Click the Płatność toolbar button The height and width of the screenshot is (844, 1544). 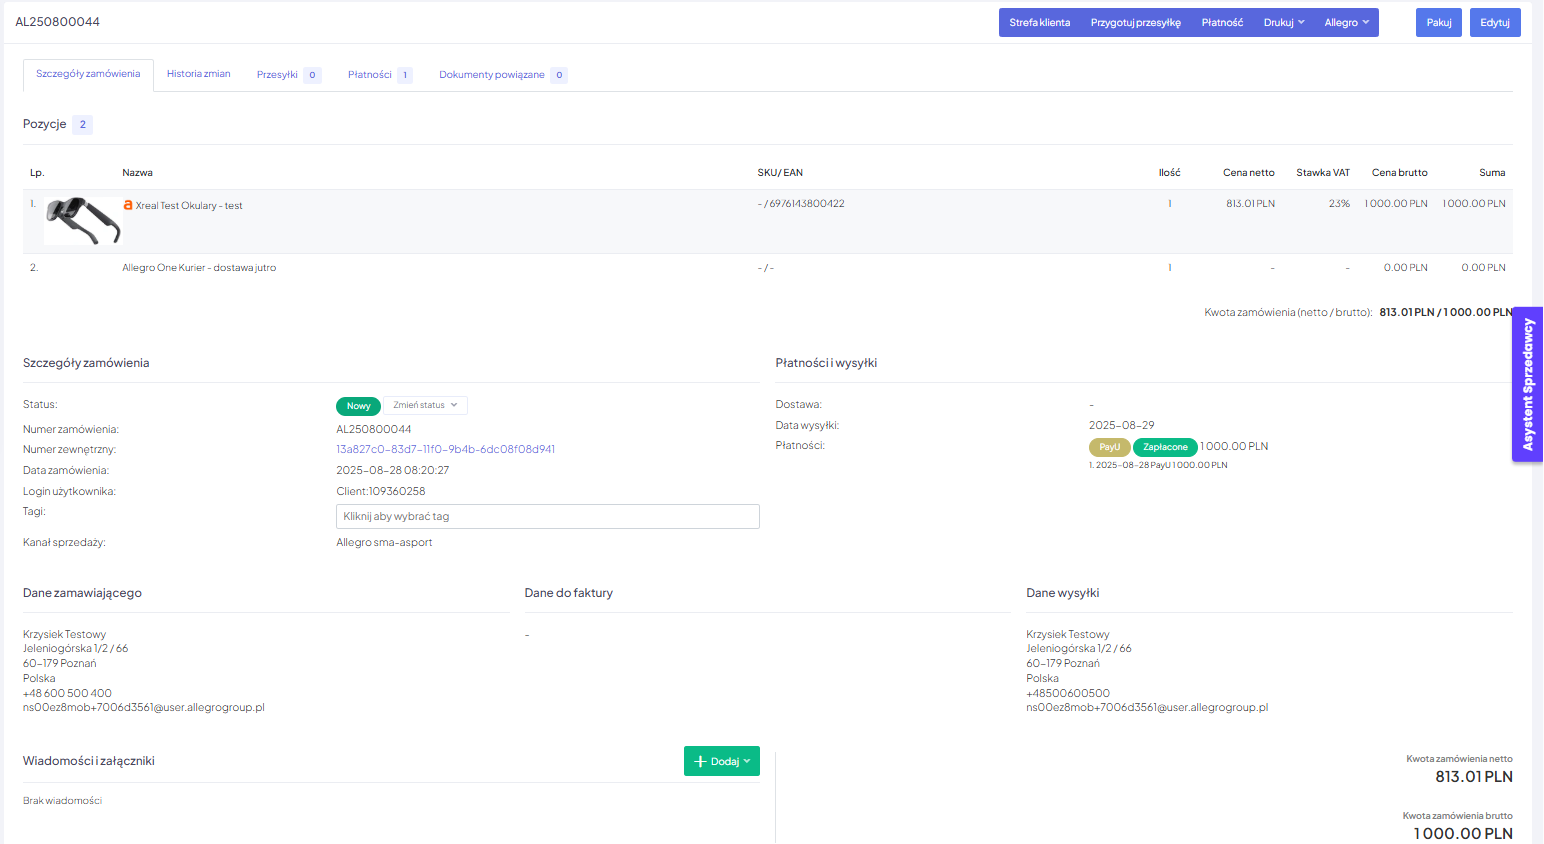point(1222,23)
